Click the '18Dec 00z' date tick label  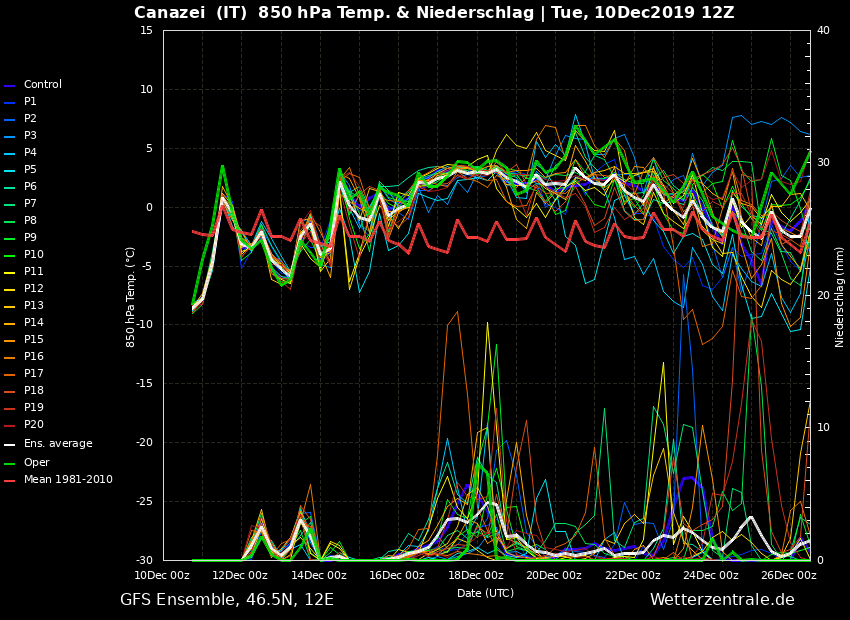tap(475, 576)
